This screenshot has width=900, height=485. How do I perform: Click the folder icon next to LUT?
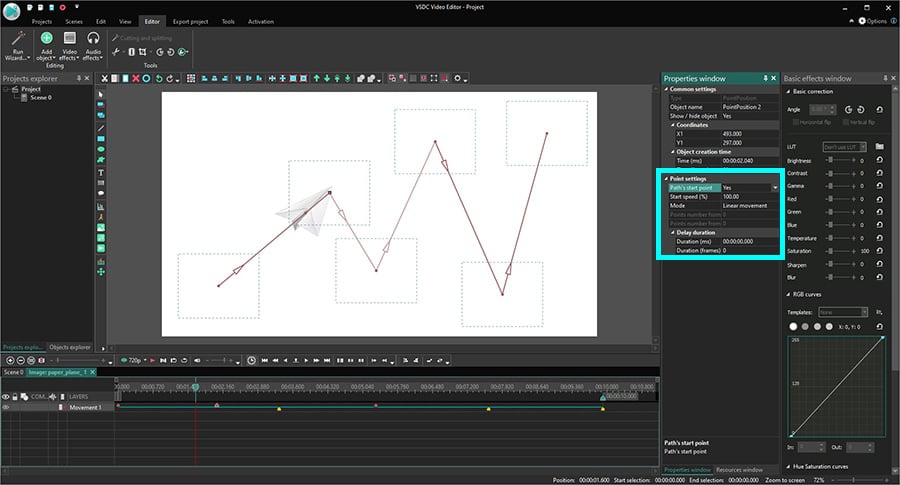[879, 147]
